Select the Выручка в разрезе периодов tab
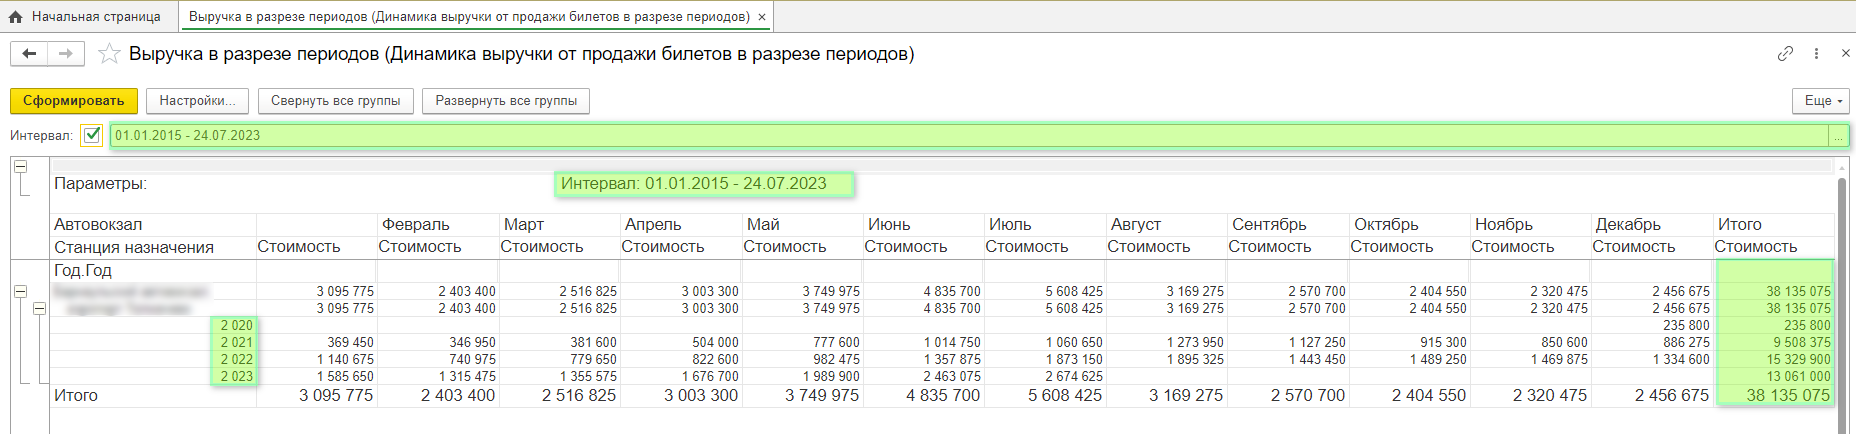1856x434 pixels. point(468,17)
